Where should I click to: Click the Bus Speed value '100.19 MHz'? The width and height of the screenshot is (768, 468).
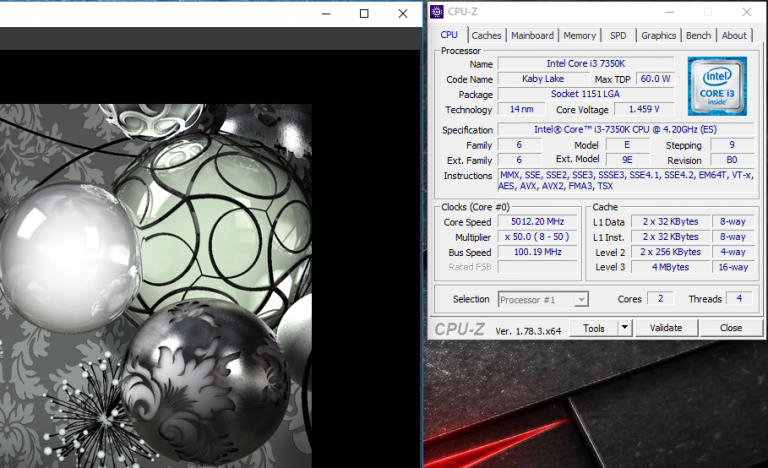coord(537,252)
